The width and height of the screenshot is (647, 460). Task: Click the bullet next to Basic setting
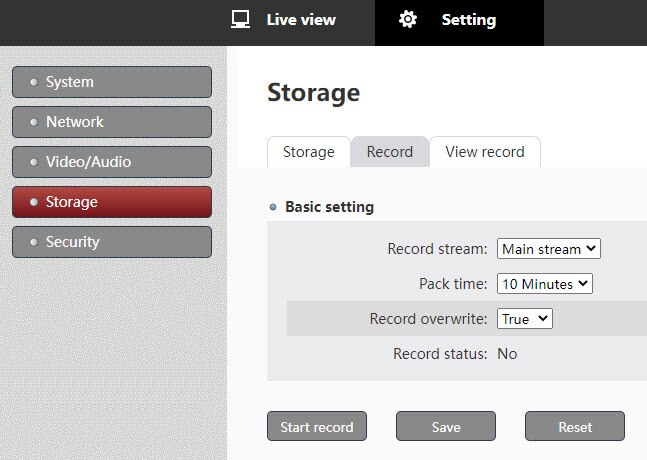pyautogui.click(x=273, y=207)
